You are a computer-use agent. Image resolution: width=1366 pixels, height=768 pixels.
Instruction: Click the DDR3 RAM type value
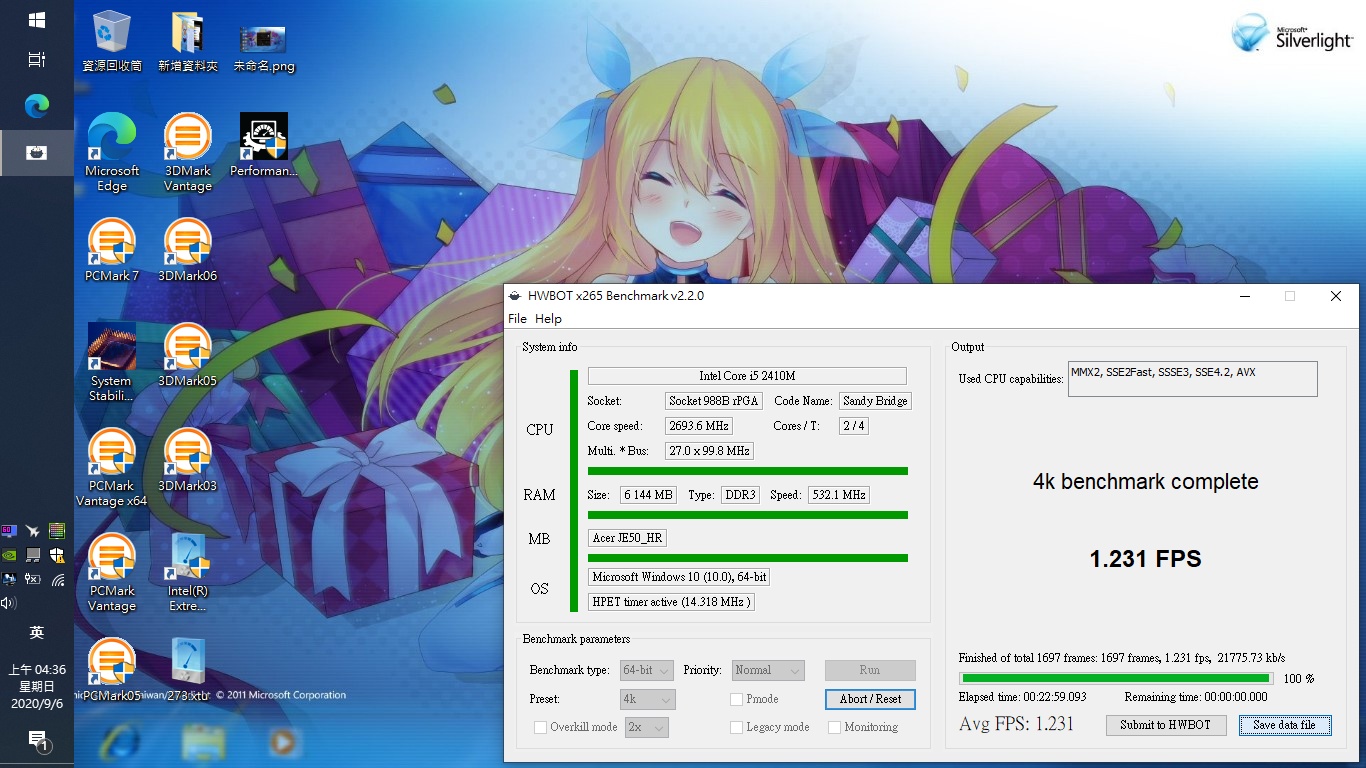[x=740, y=495]
